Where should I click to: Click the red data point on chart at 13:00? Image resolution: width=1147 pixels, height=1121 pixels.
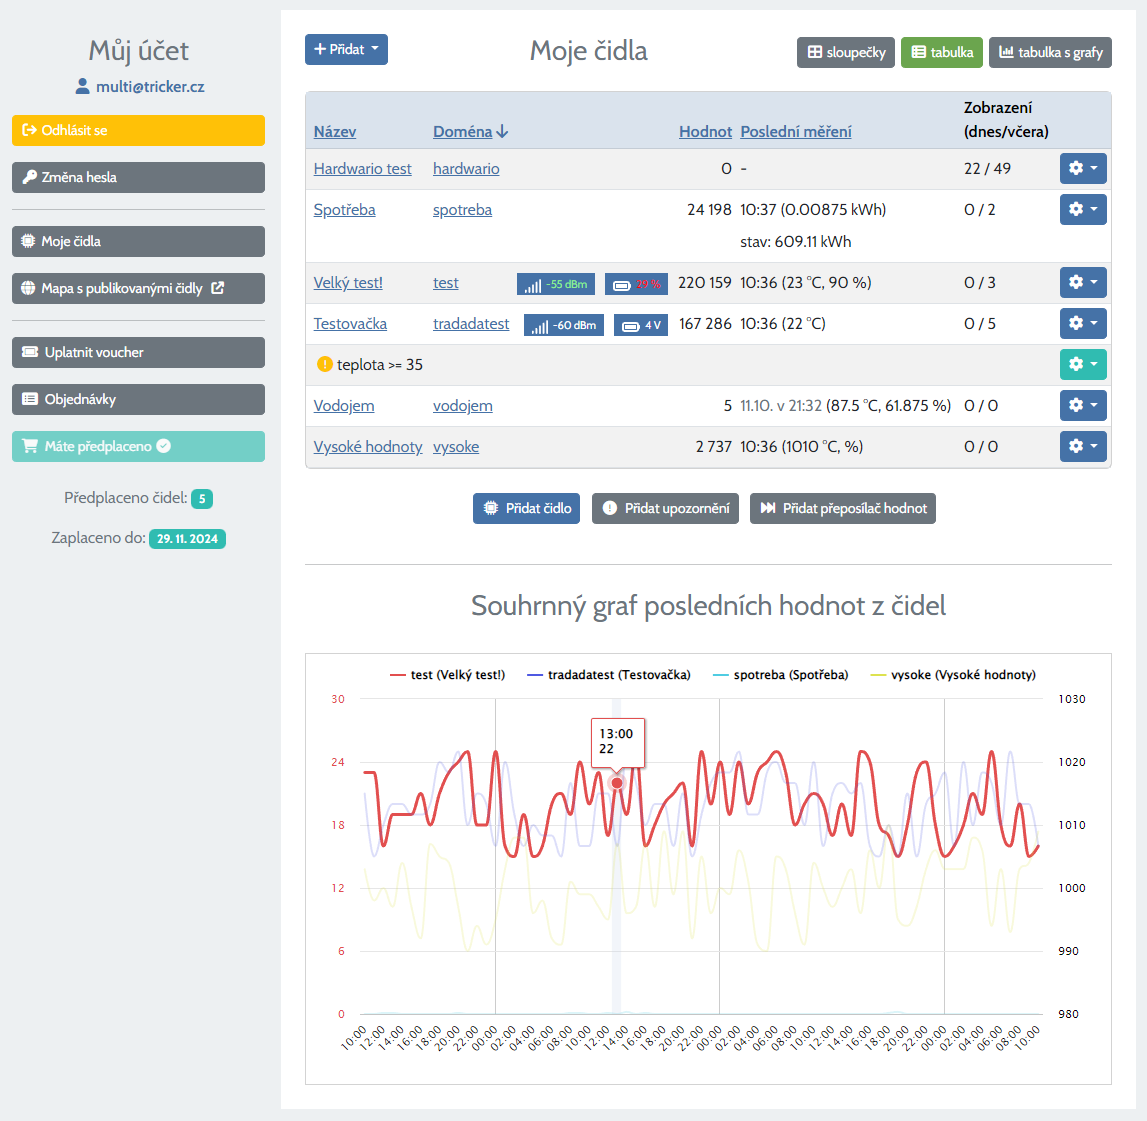point(617,783)
